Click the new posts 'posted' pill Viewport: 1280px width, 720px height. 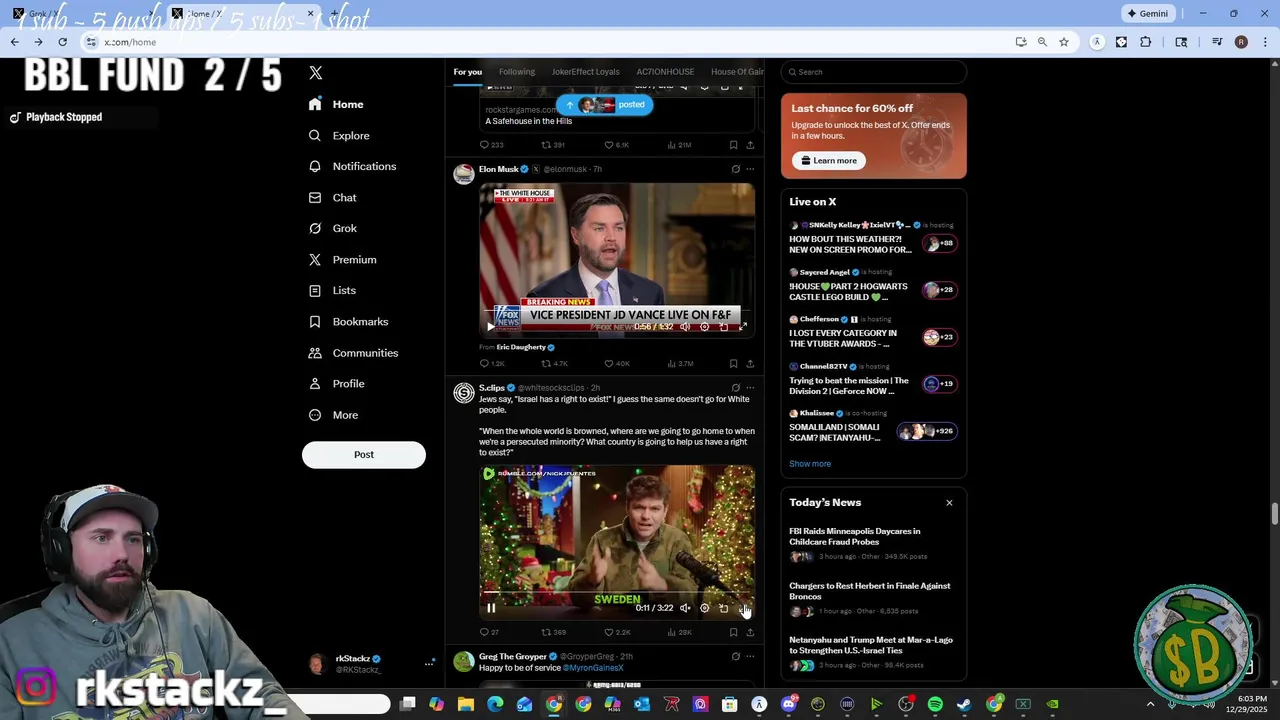coord(605,105)
